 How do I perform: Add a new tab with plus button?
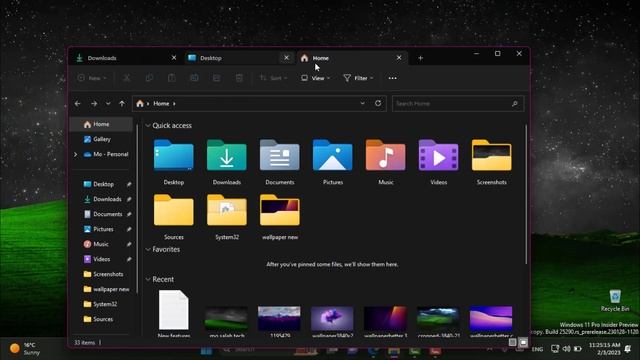(420, 58)
